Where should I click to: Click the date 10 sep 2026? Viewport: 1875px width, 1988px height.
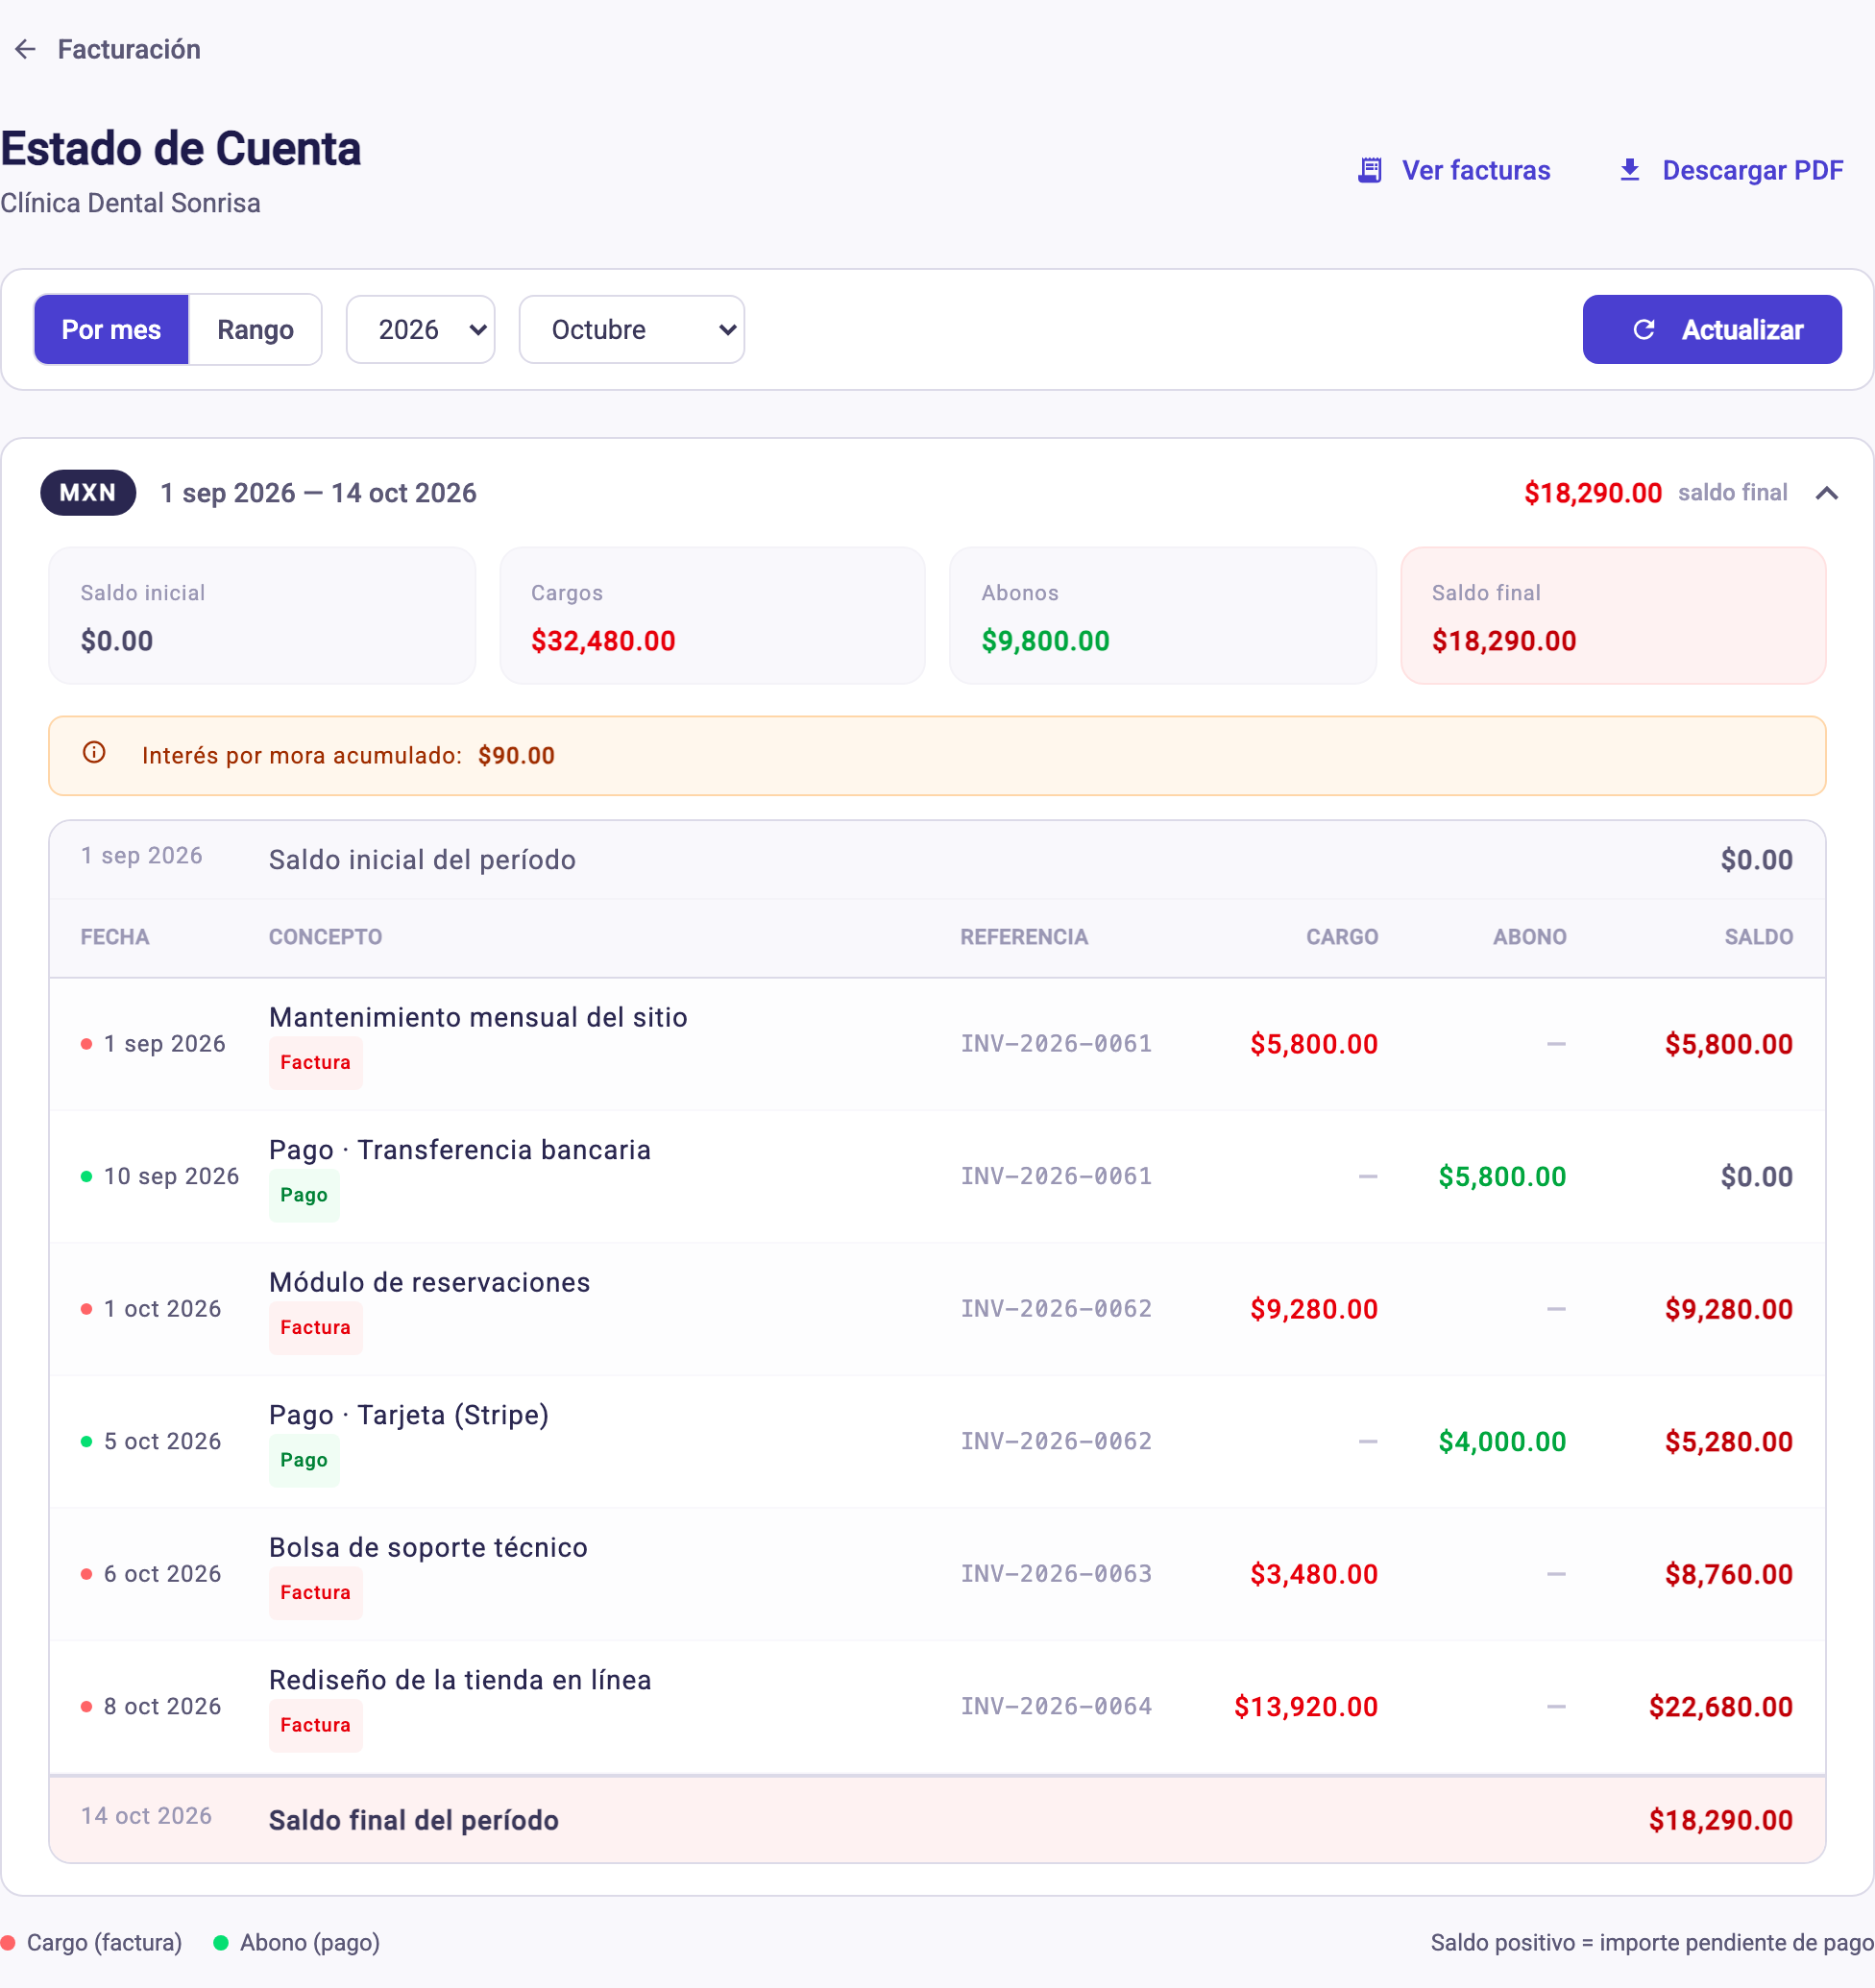(171, 1177)
